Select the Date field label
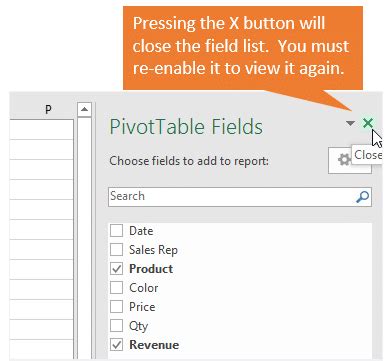The height and width of the screenshot is (361, 390). [x=141, y=231]
